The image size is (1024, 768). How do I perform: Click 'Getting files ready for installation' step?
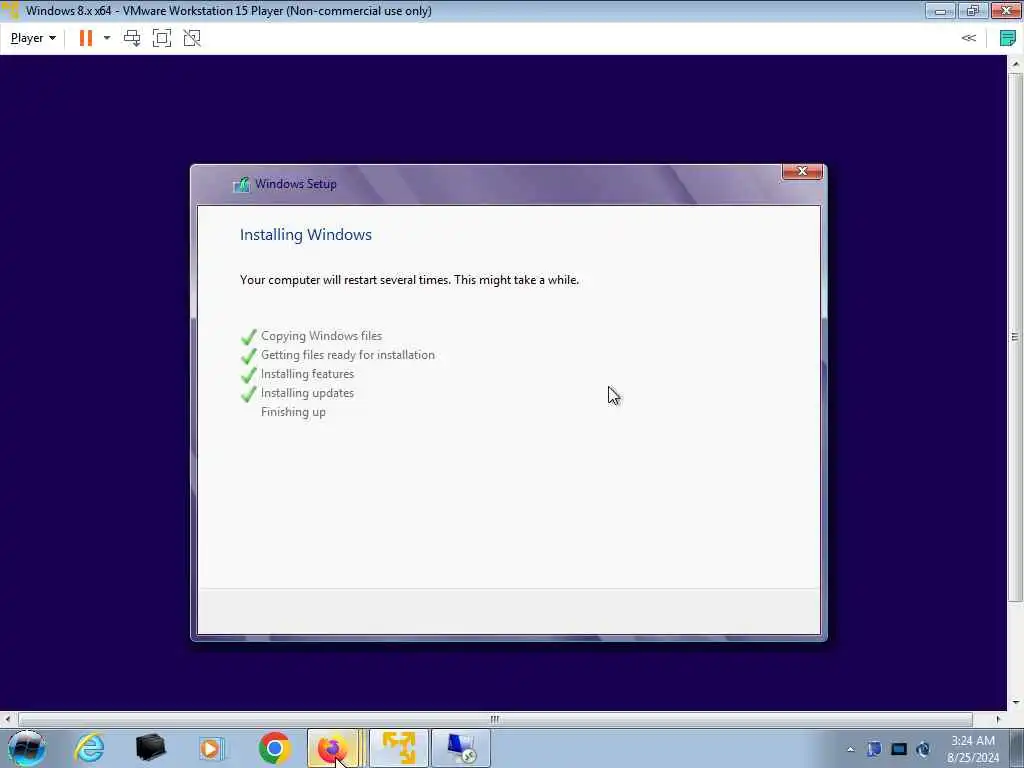[347, 355]
